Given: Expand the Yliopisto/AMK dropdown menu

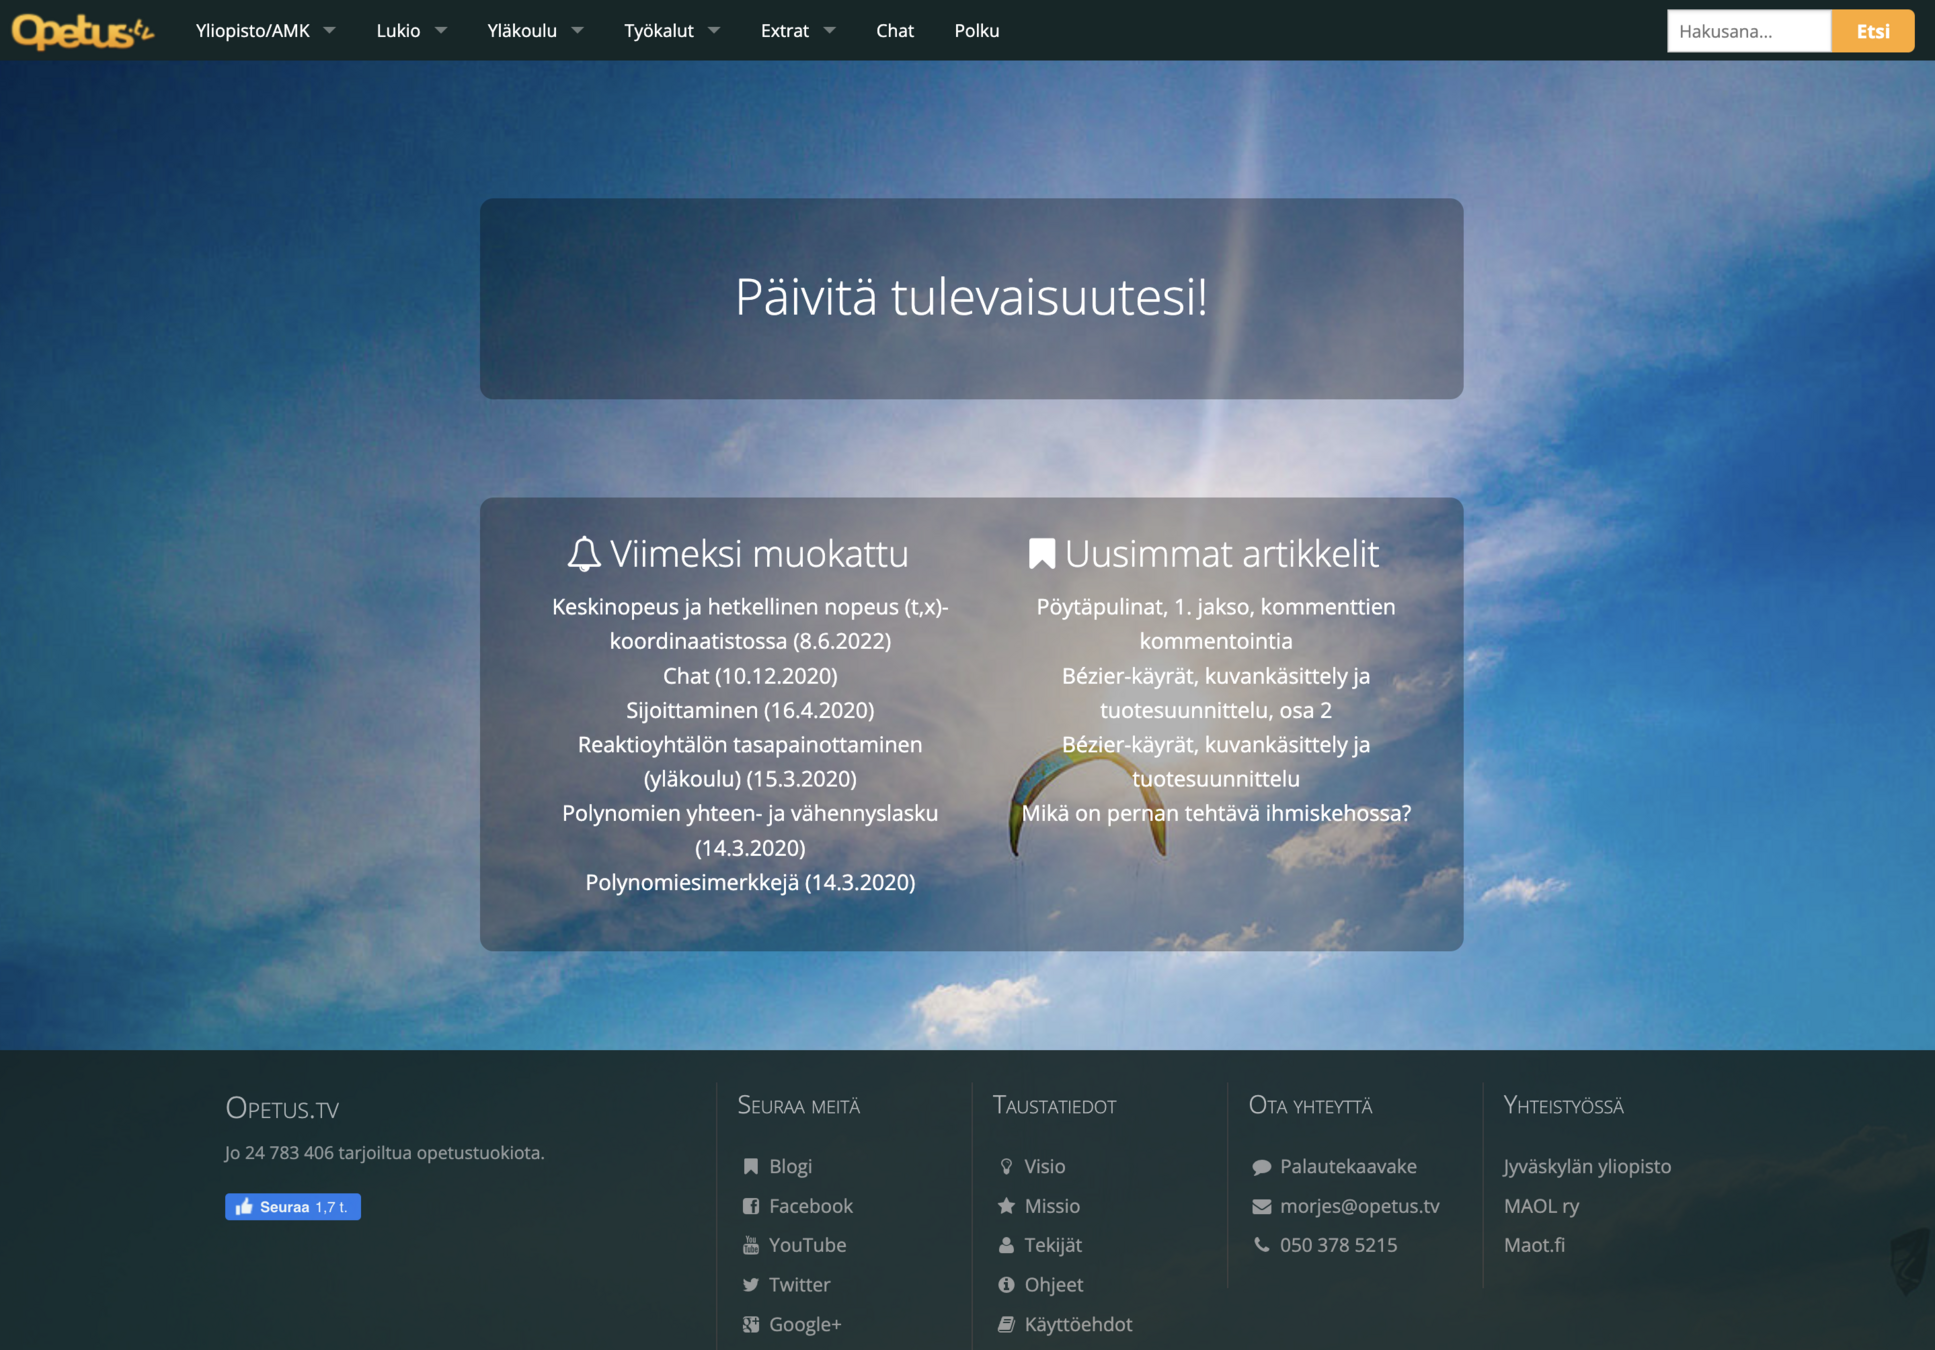Looking at the screenshot, I should (x=265, y=31).
